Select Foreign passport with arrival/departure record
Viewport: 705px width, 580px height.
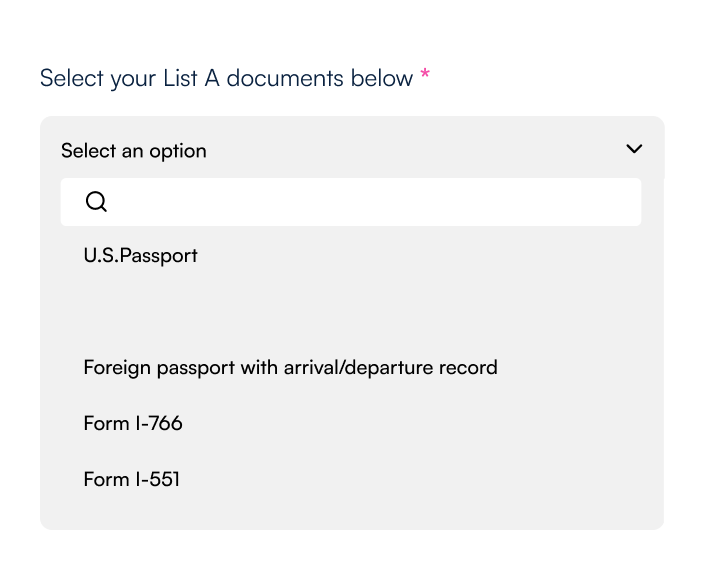coord(290,367)
